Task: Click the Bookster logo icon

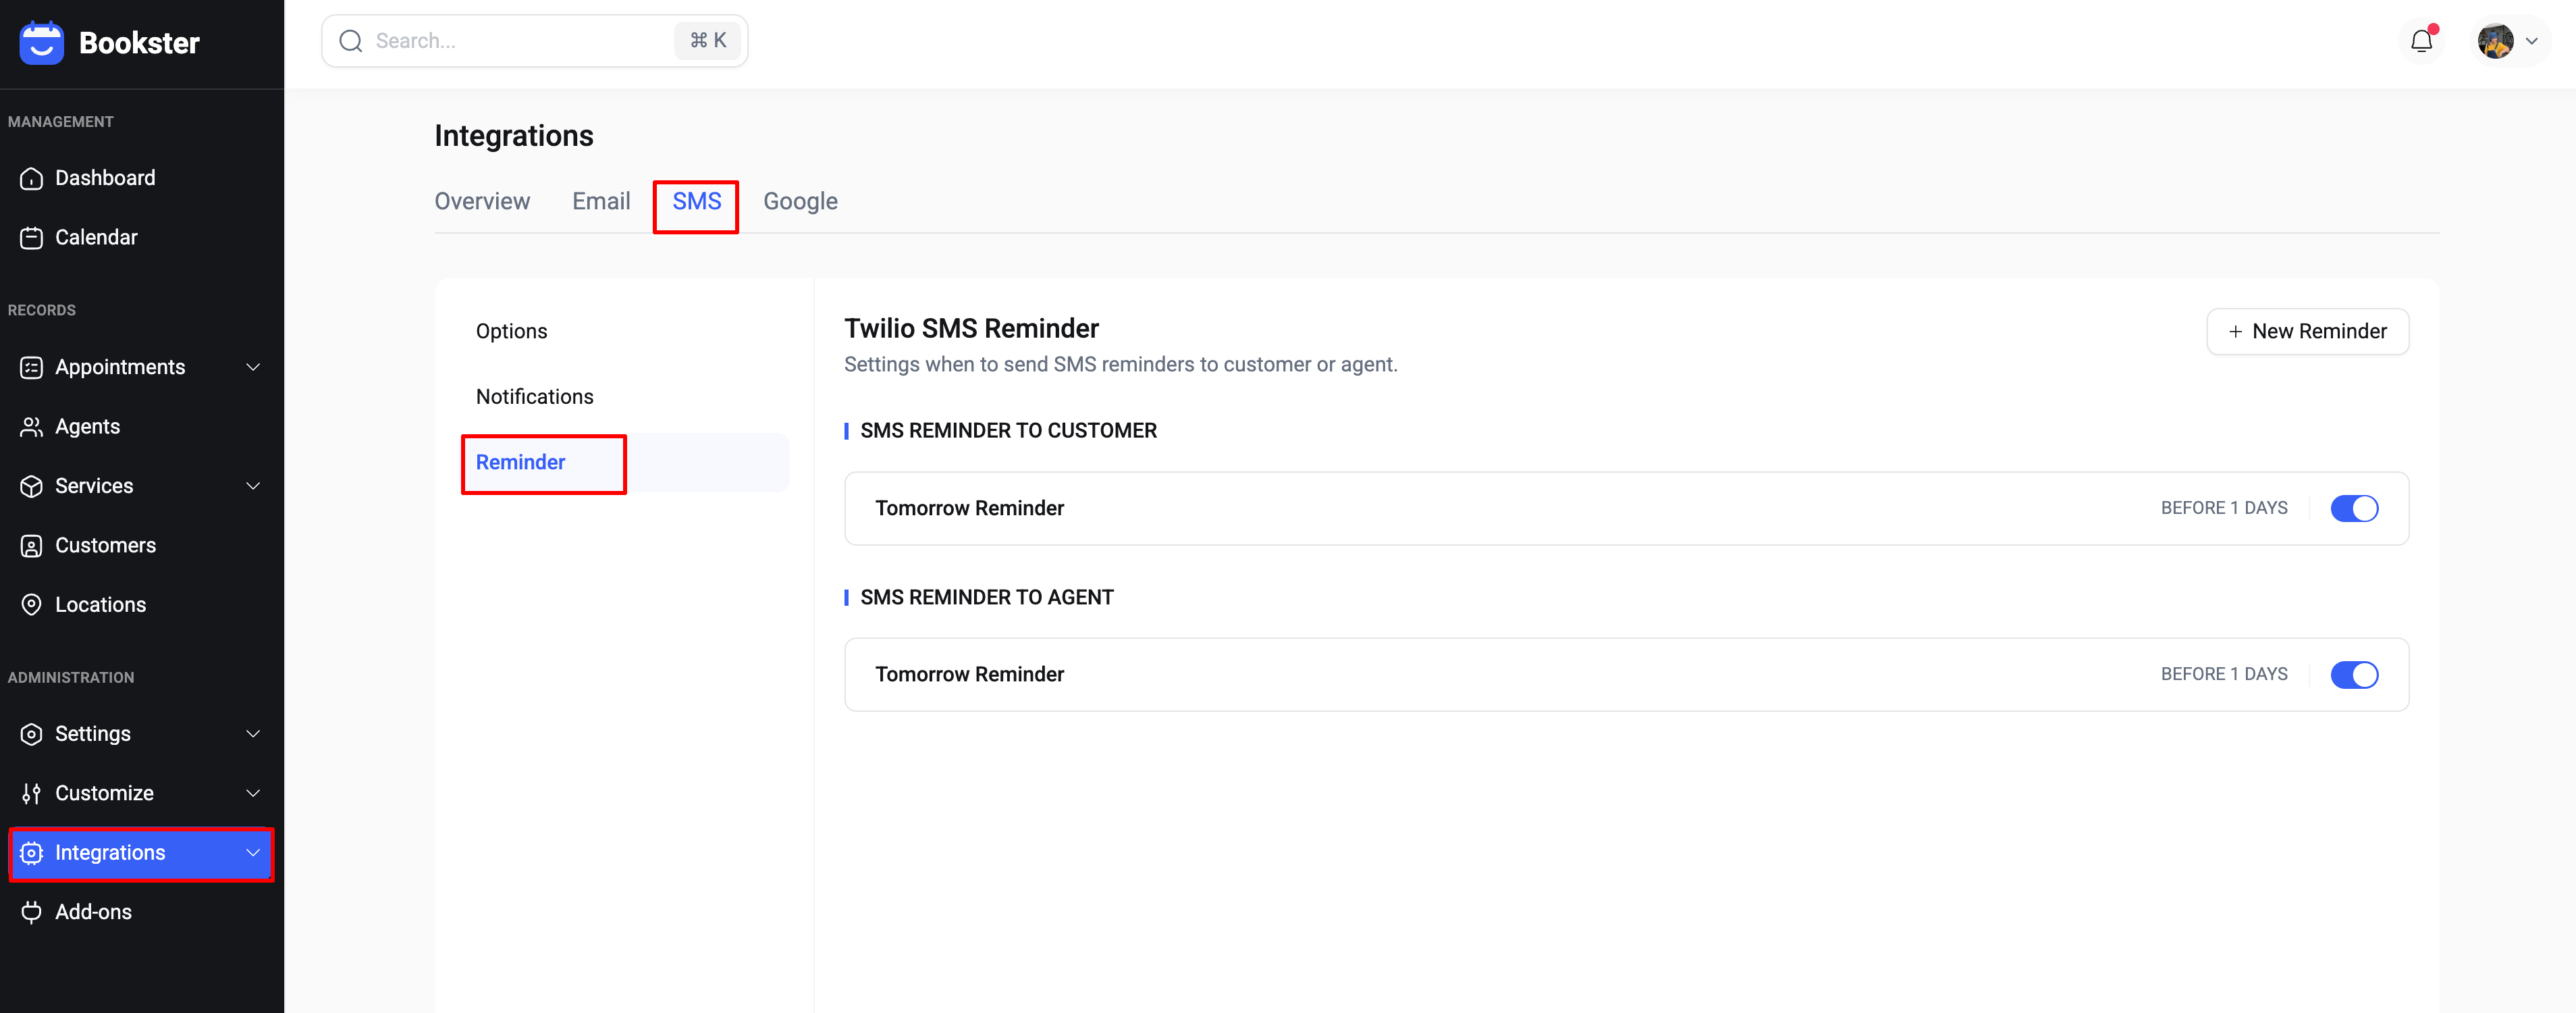Action: 41,43
